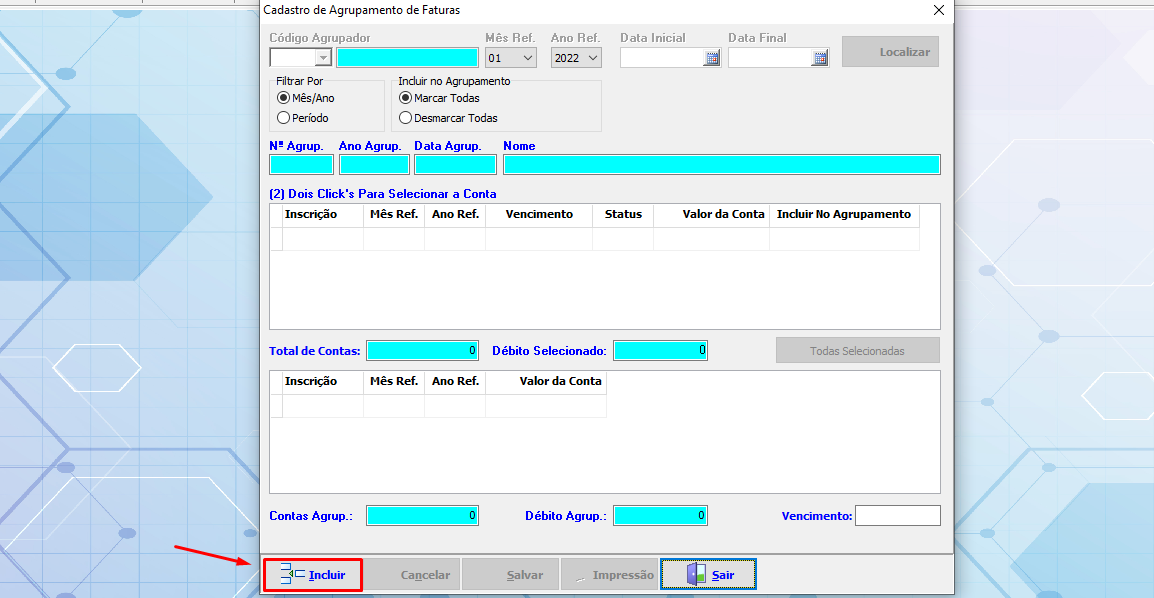Viewport: 1154px width, 598px height.
Task: Select the Período filter option
Action: 284,118
